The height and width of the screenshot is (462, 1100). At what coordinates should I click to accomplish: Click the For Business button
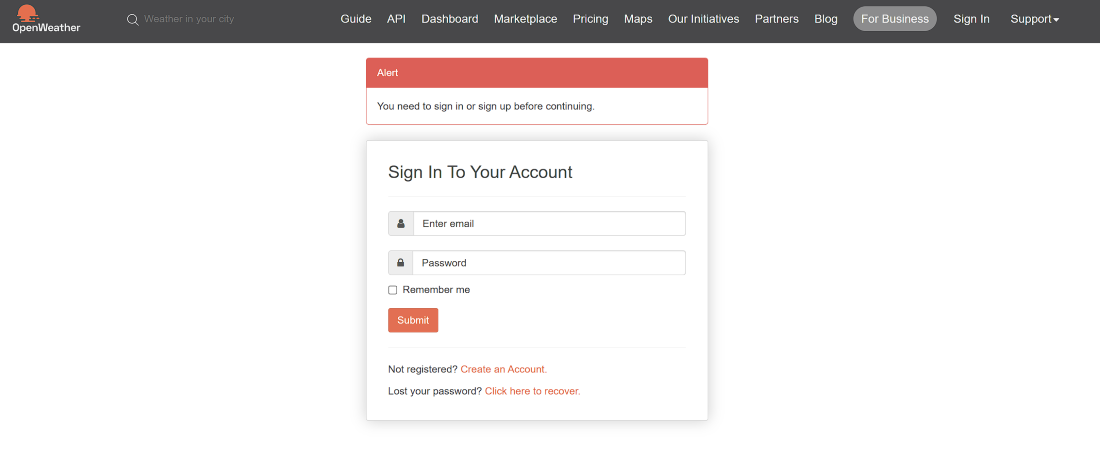coord(895,19)
